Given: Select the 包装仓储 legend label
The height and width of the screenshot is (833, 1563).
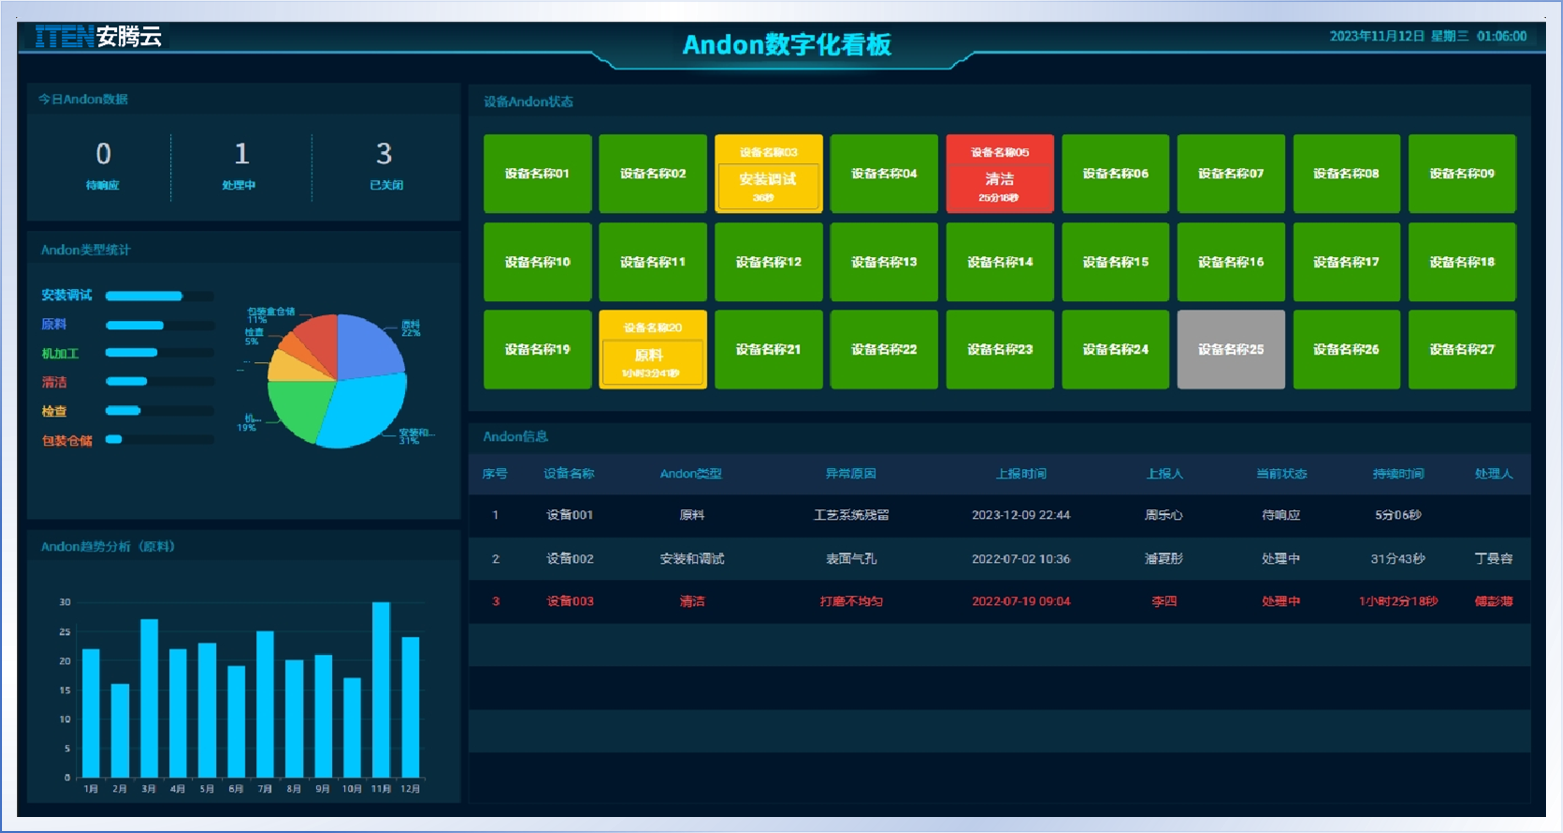Looking at the screenshot, I should 67,440.
